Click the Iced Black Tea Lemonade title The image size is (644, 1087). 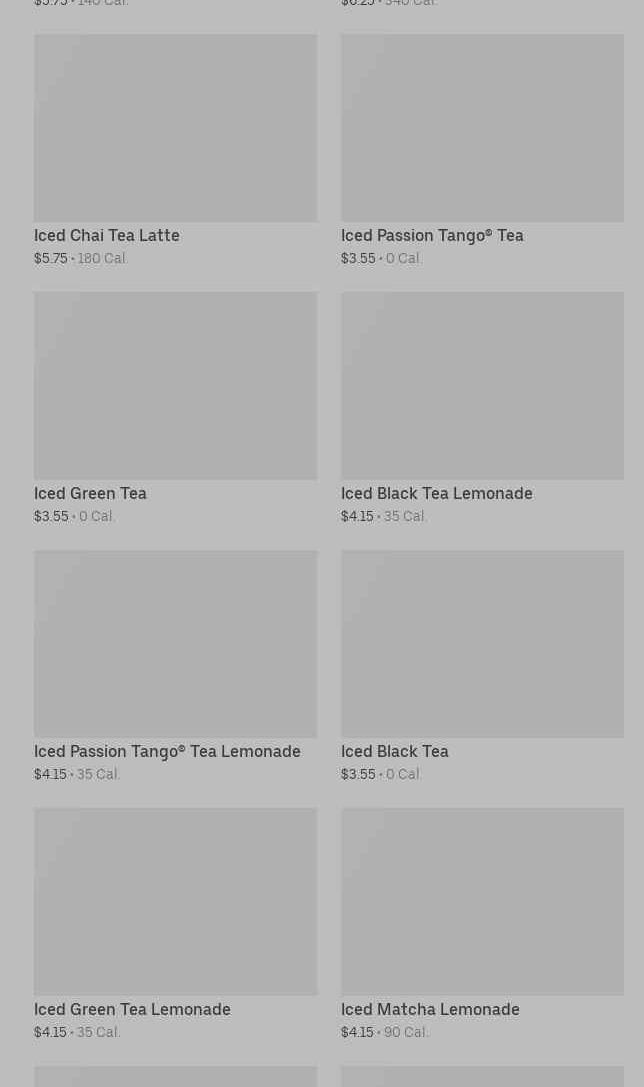click(x=436, y=494)
